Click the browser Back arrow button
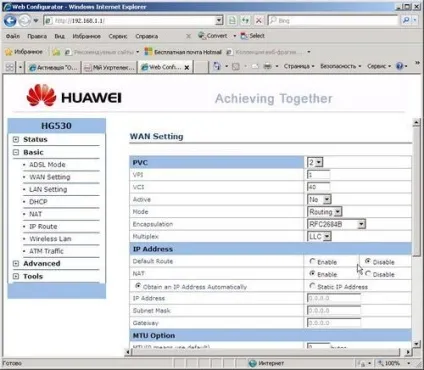The width and height of the screenshot is (424, 370). (10, 21)
